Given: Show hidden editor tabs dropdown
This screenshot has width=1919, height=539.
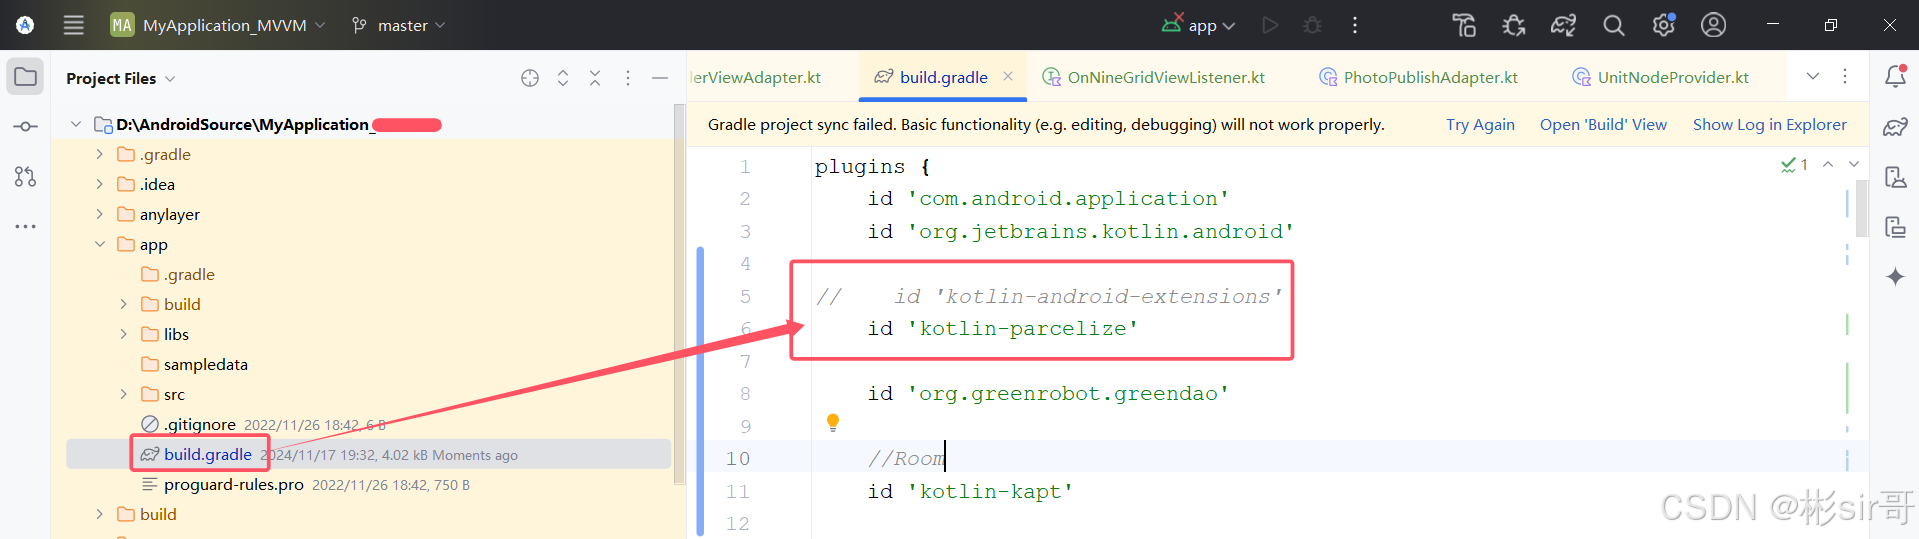Looking at the screenshot, I should [x=1813, y=77].
